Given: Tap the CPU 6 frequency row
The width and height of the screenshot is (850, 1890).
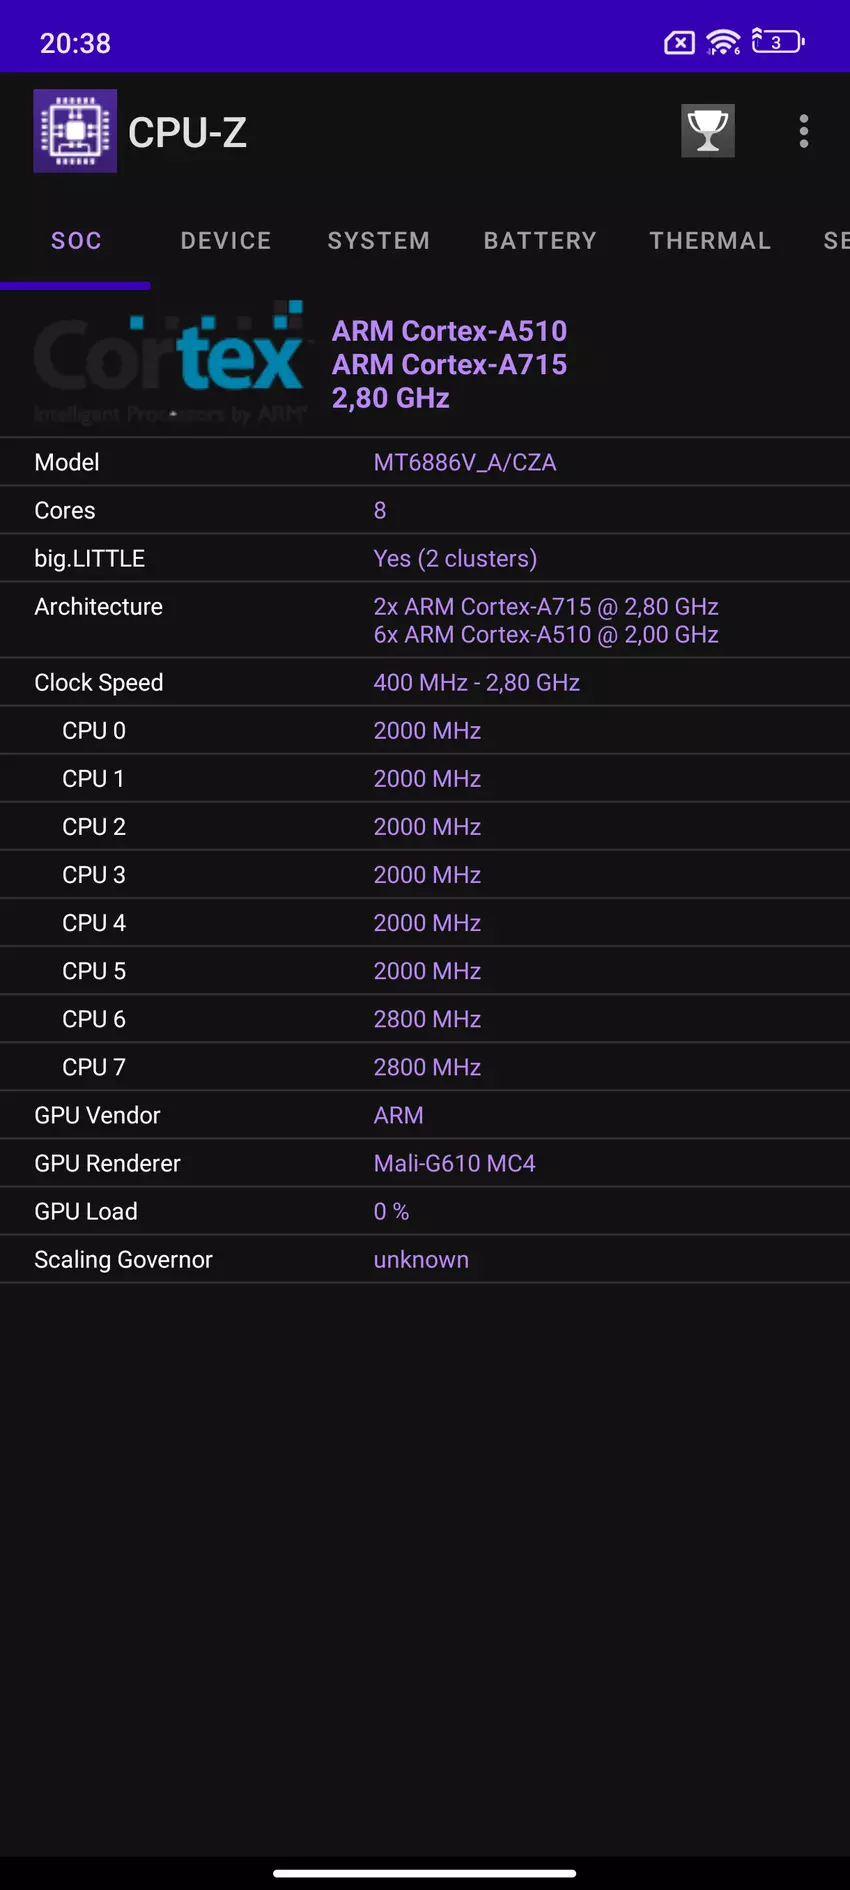Looking at the screenshot, I should 425,1019.
